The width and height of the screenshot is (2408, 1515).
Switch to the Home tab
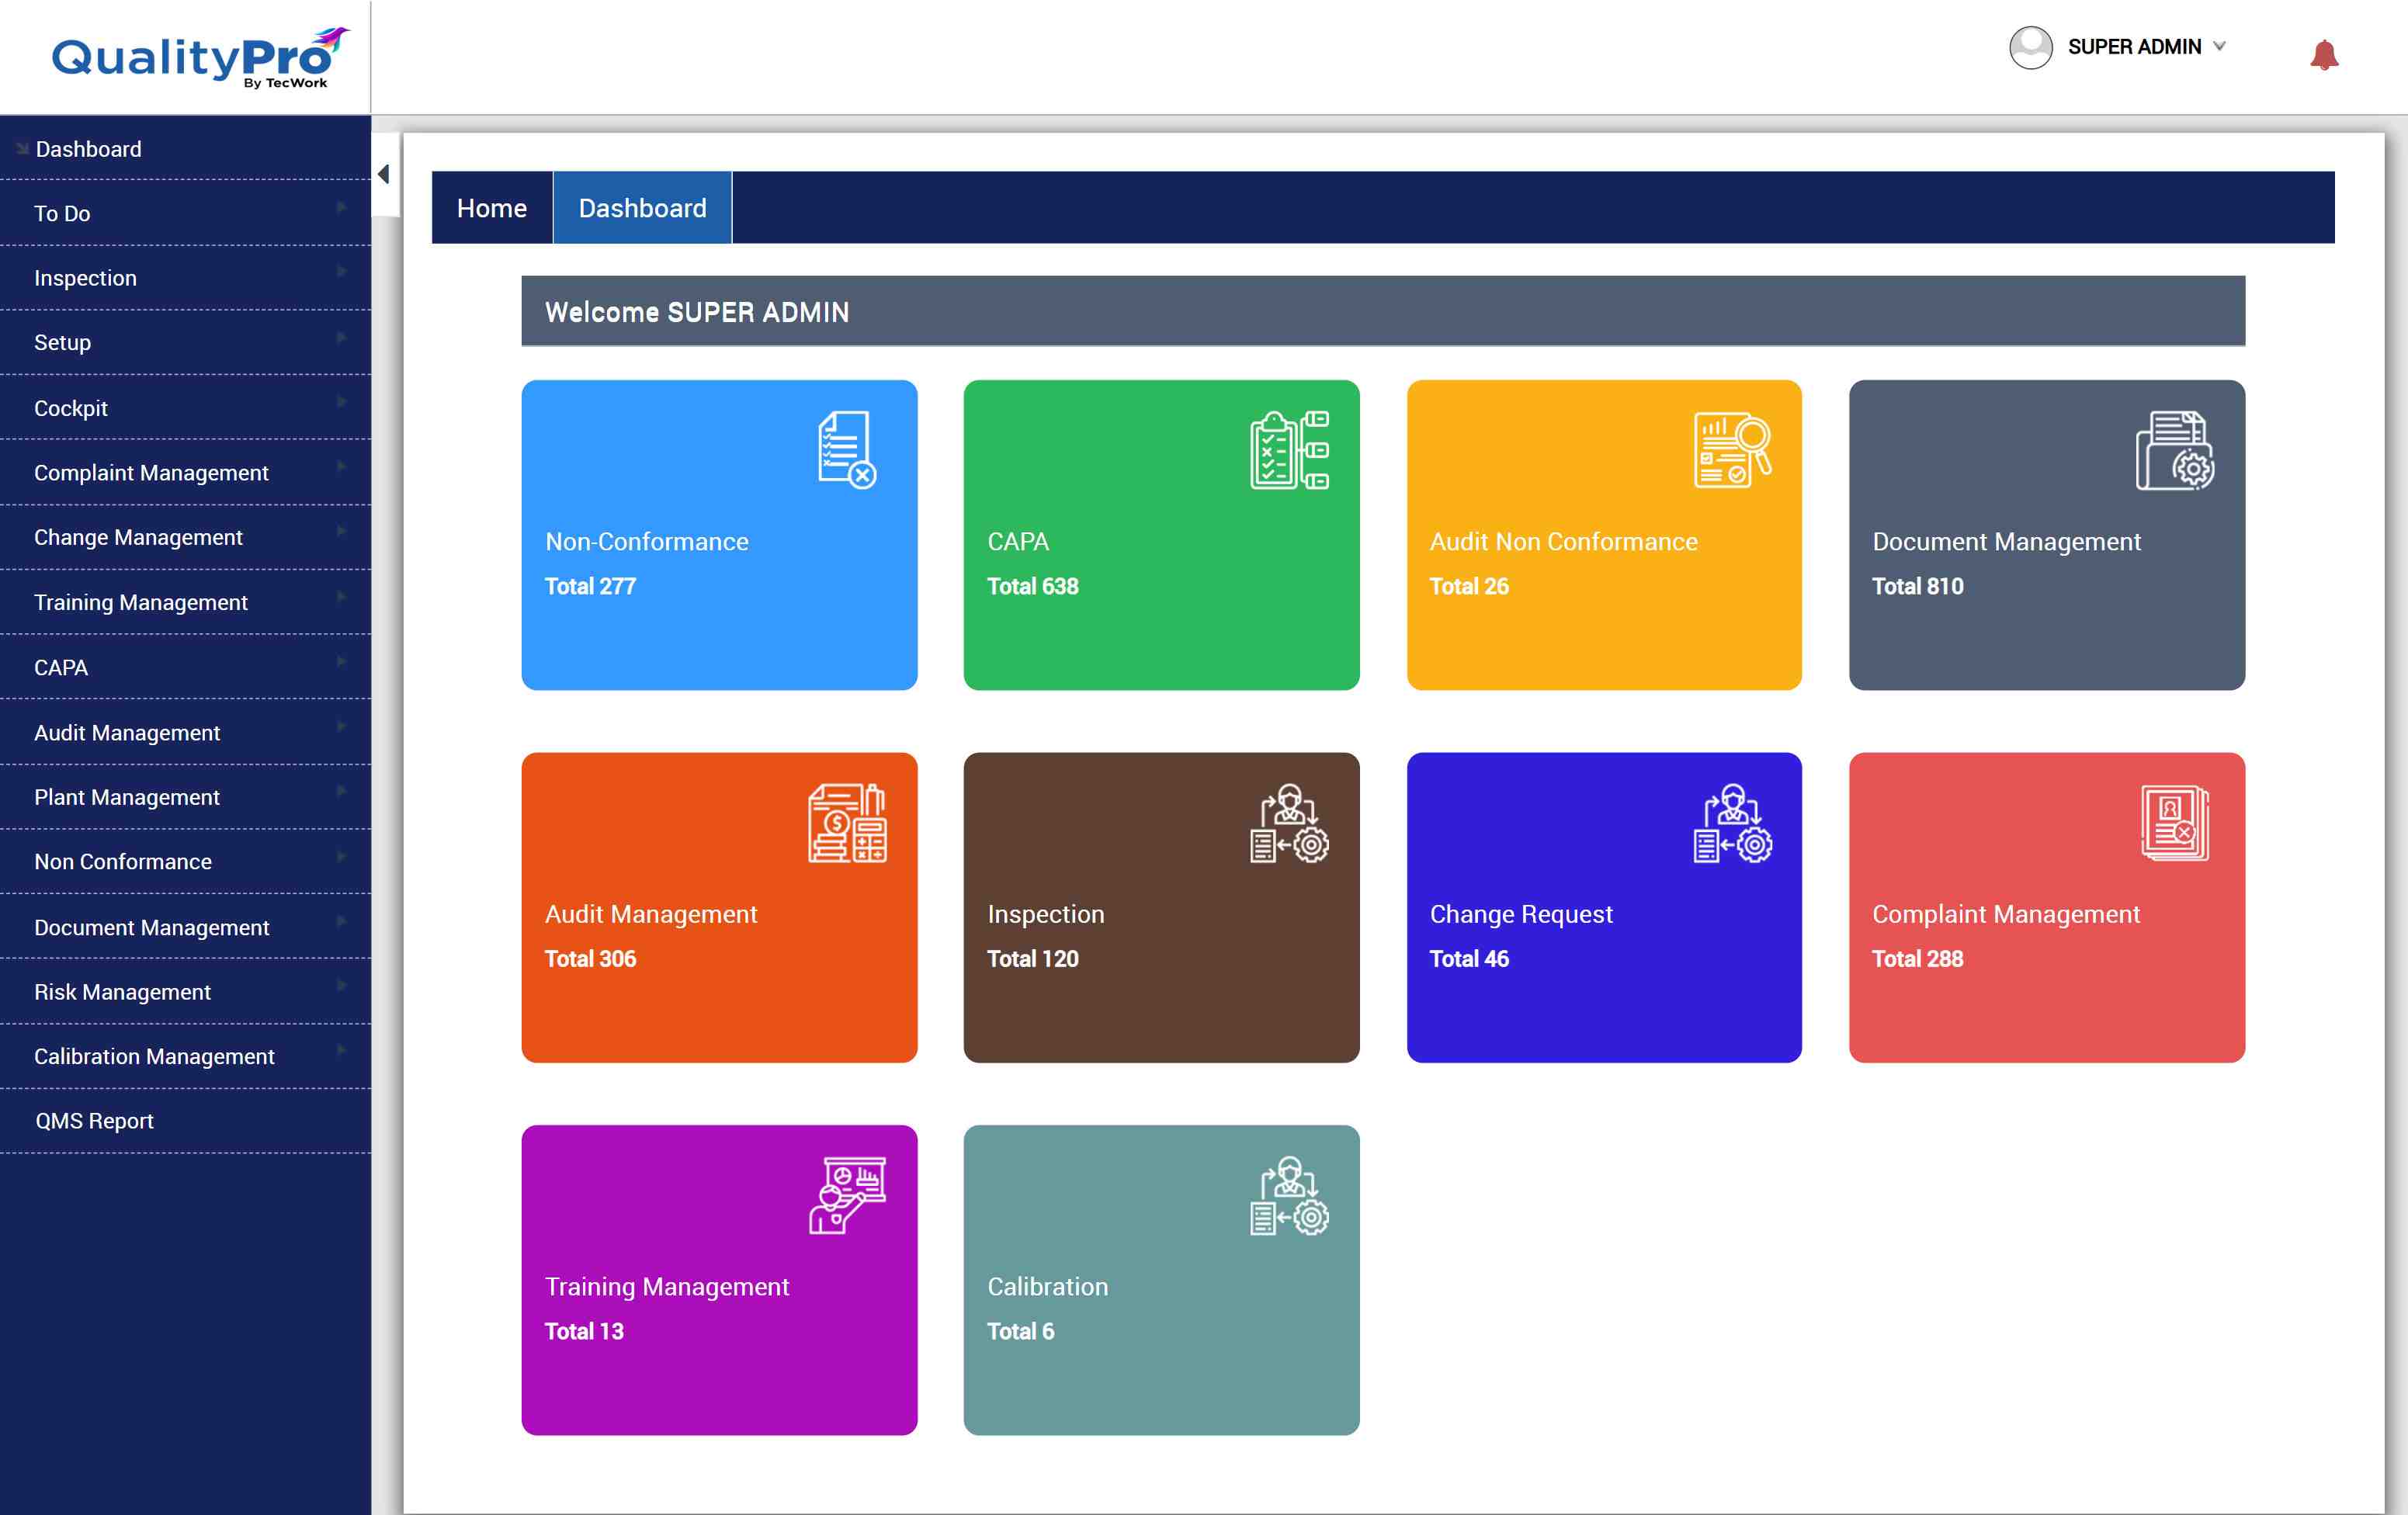[491, 208]
